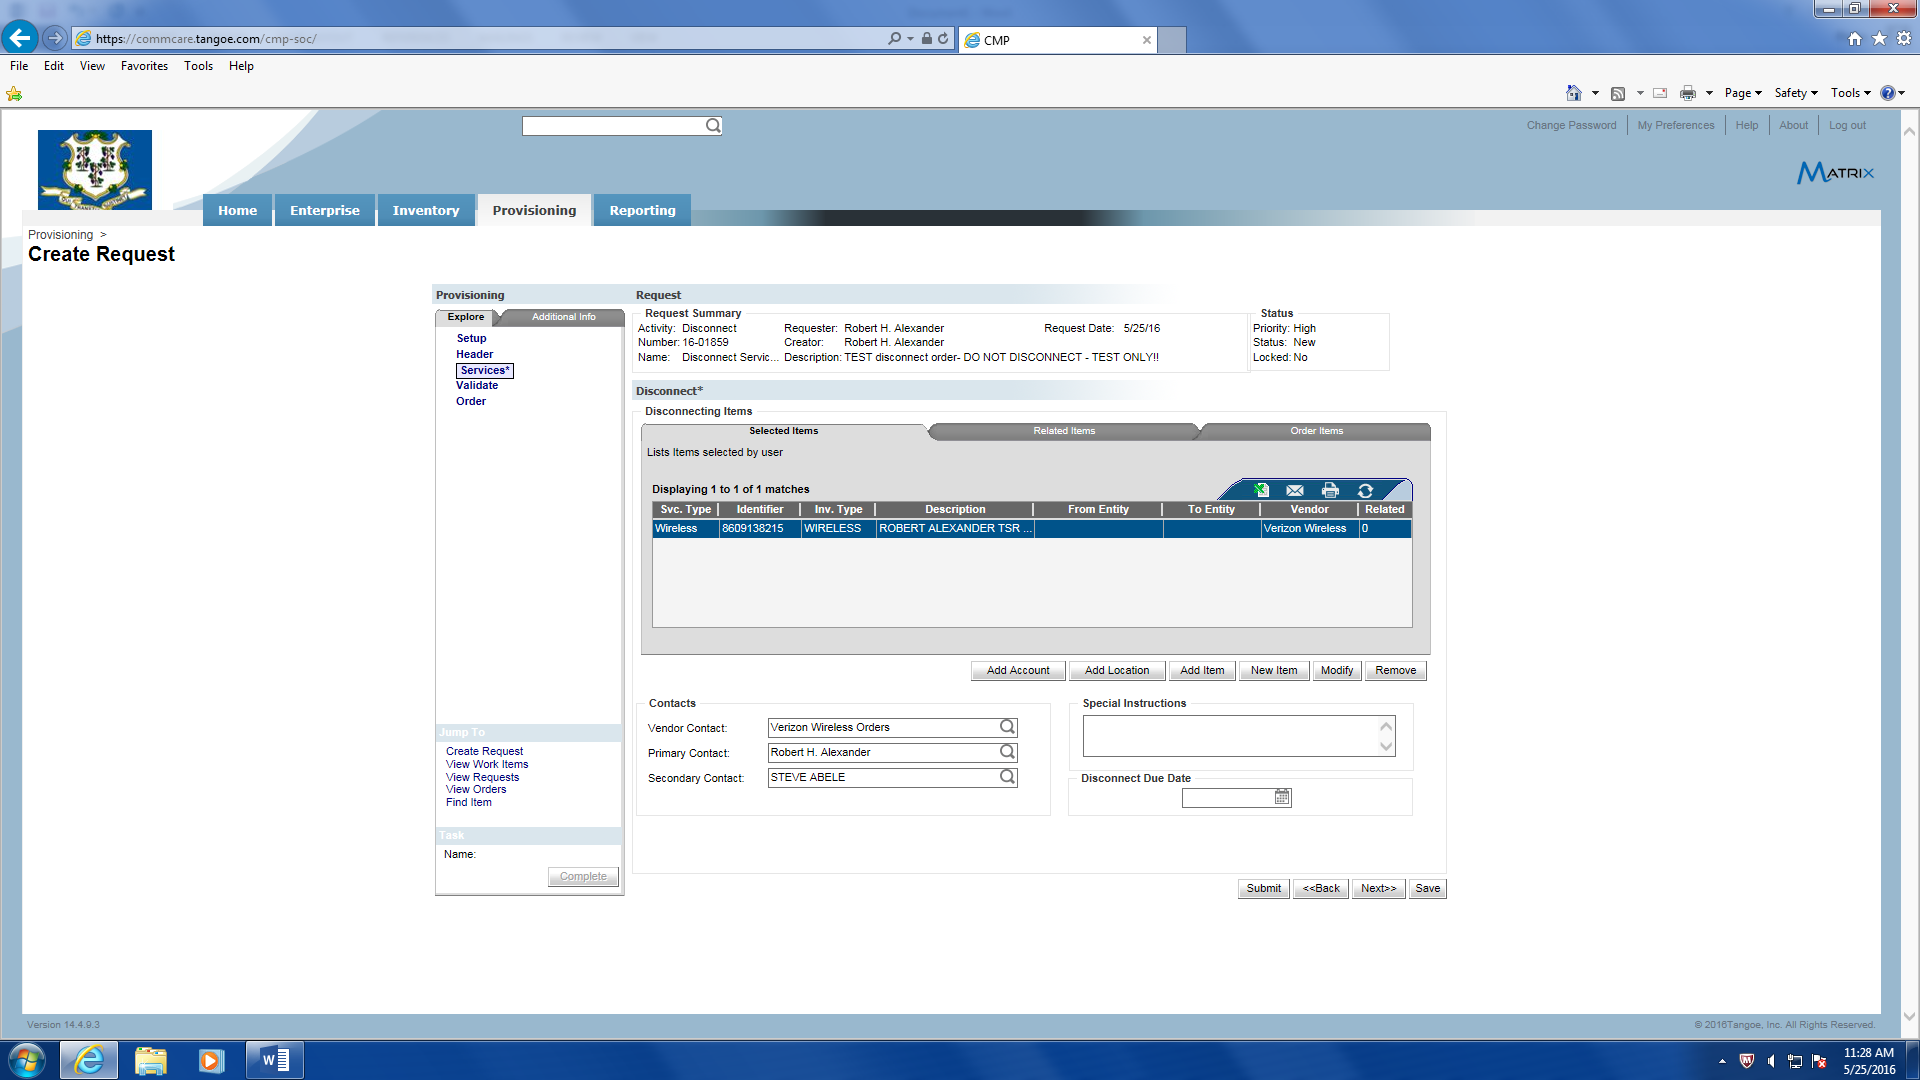Print the disconnecting items table

point(1330,490)
